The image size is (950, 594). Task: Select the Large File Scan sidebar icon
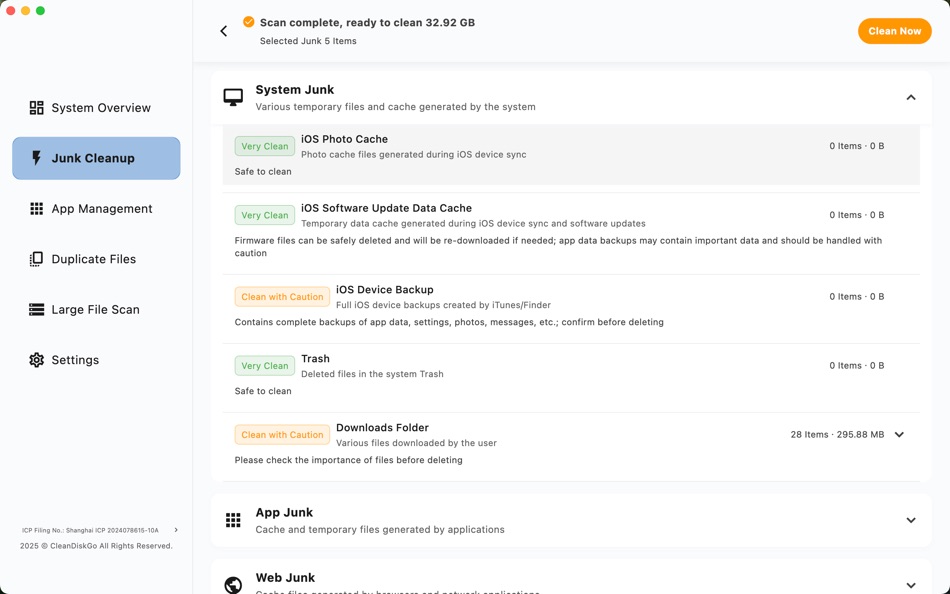[37, 309]
